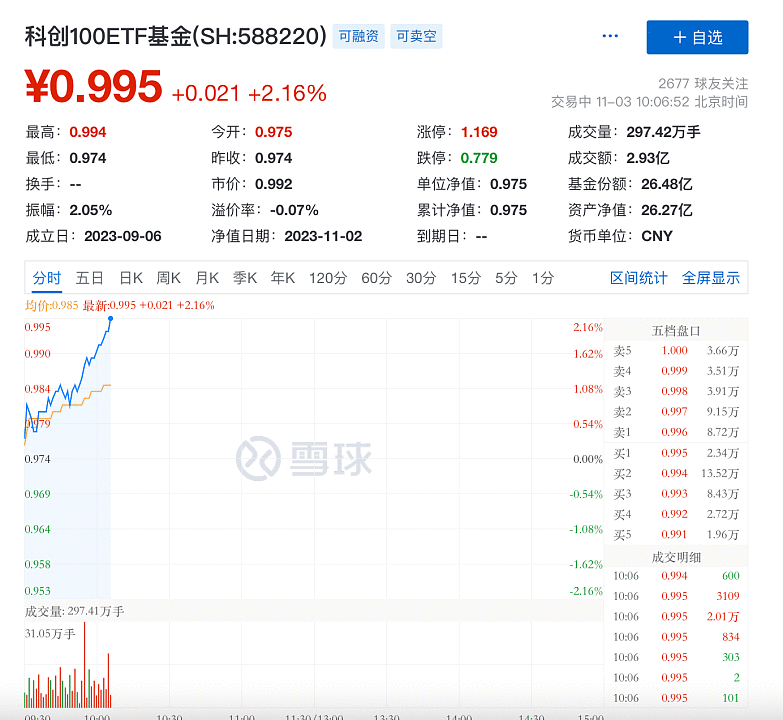Image resolution: width=783 pixels, height=720 pixels.
Task: Click the 买2 order row at 0.994
Action: (676, 473)
